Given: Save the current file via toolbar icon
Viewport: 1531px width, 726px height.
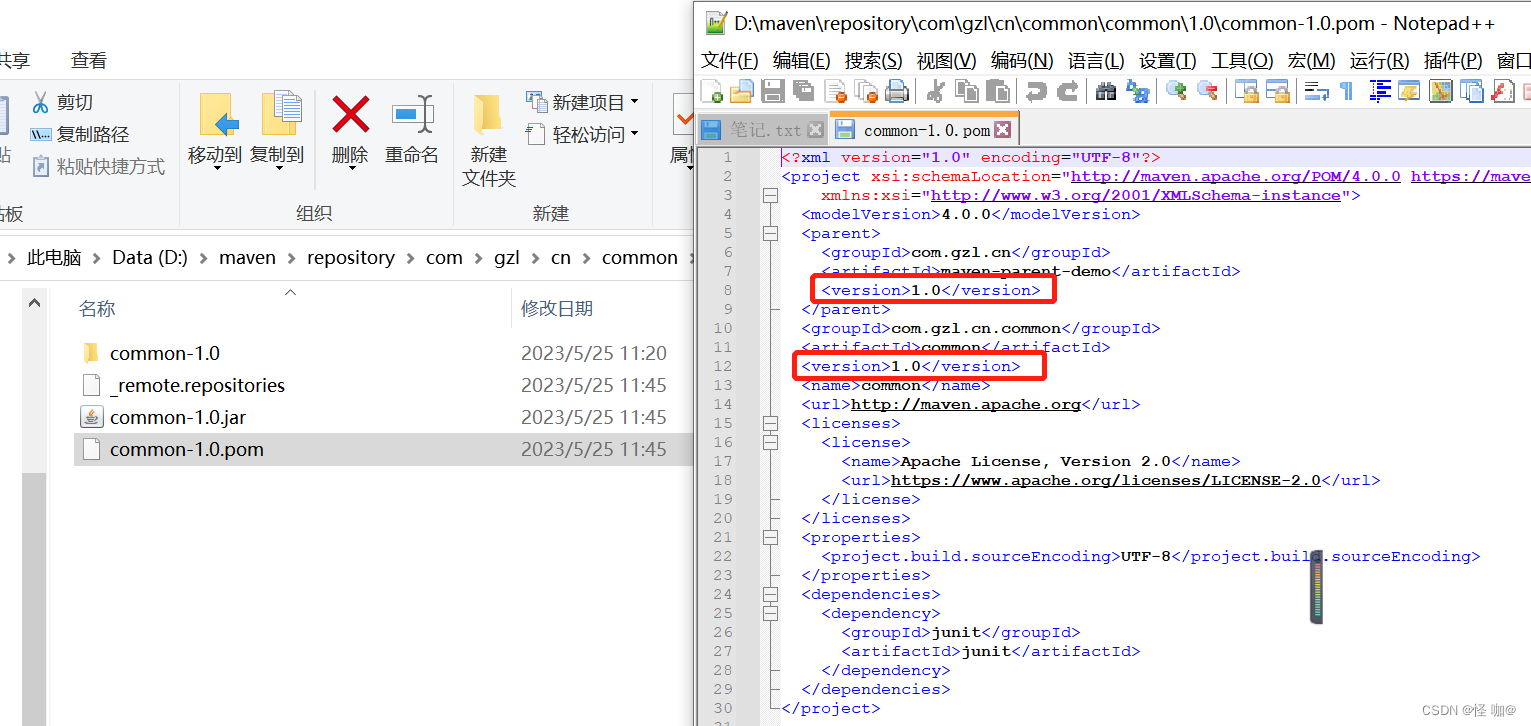Looking at the screenshot, I should coord(772,91).
